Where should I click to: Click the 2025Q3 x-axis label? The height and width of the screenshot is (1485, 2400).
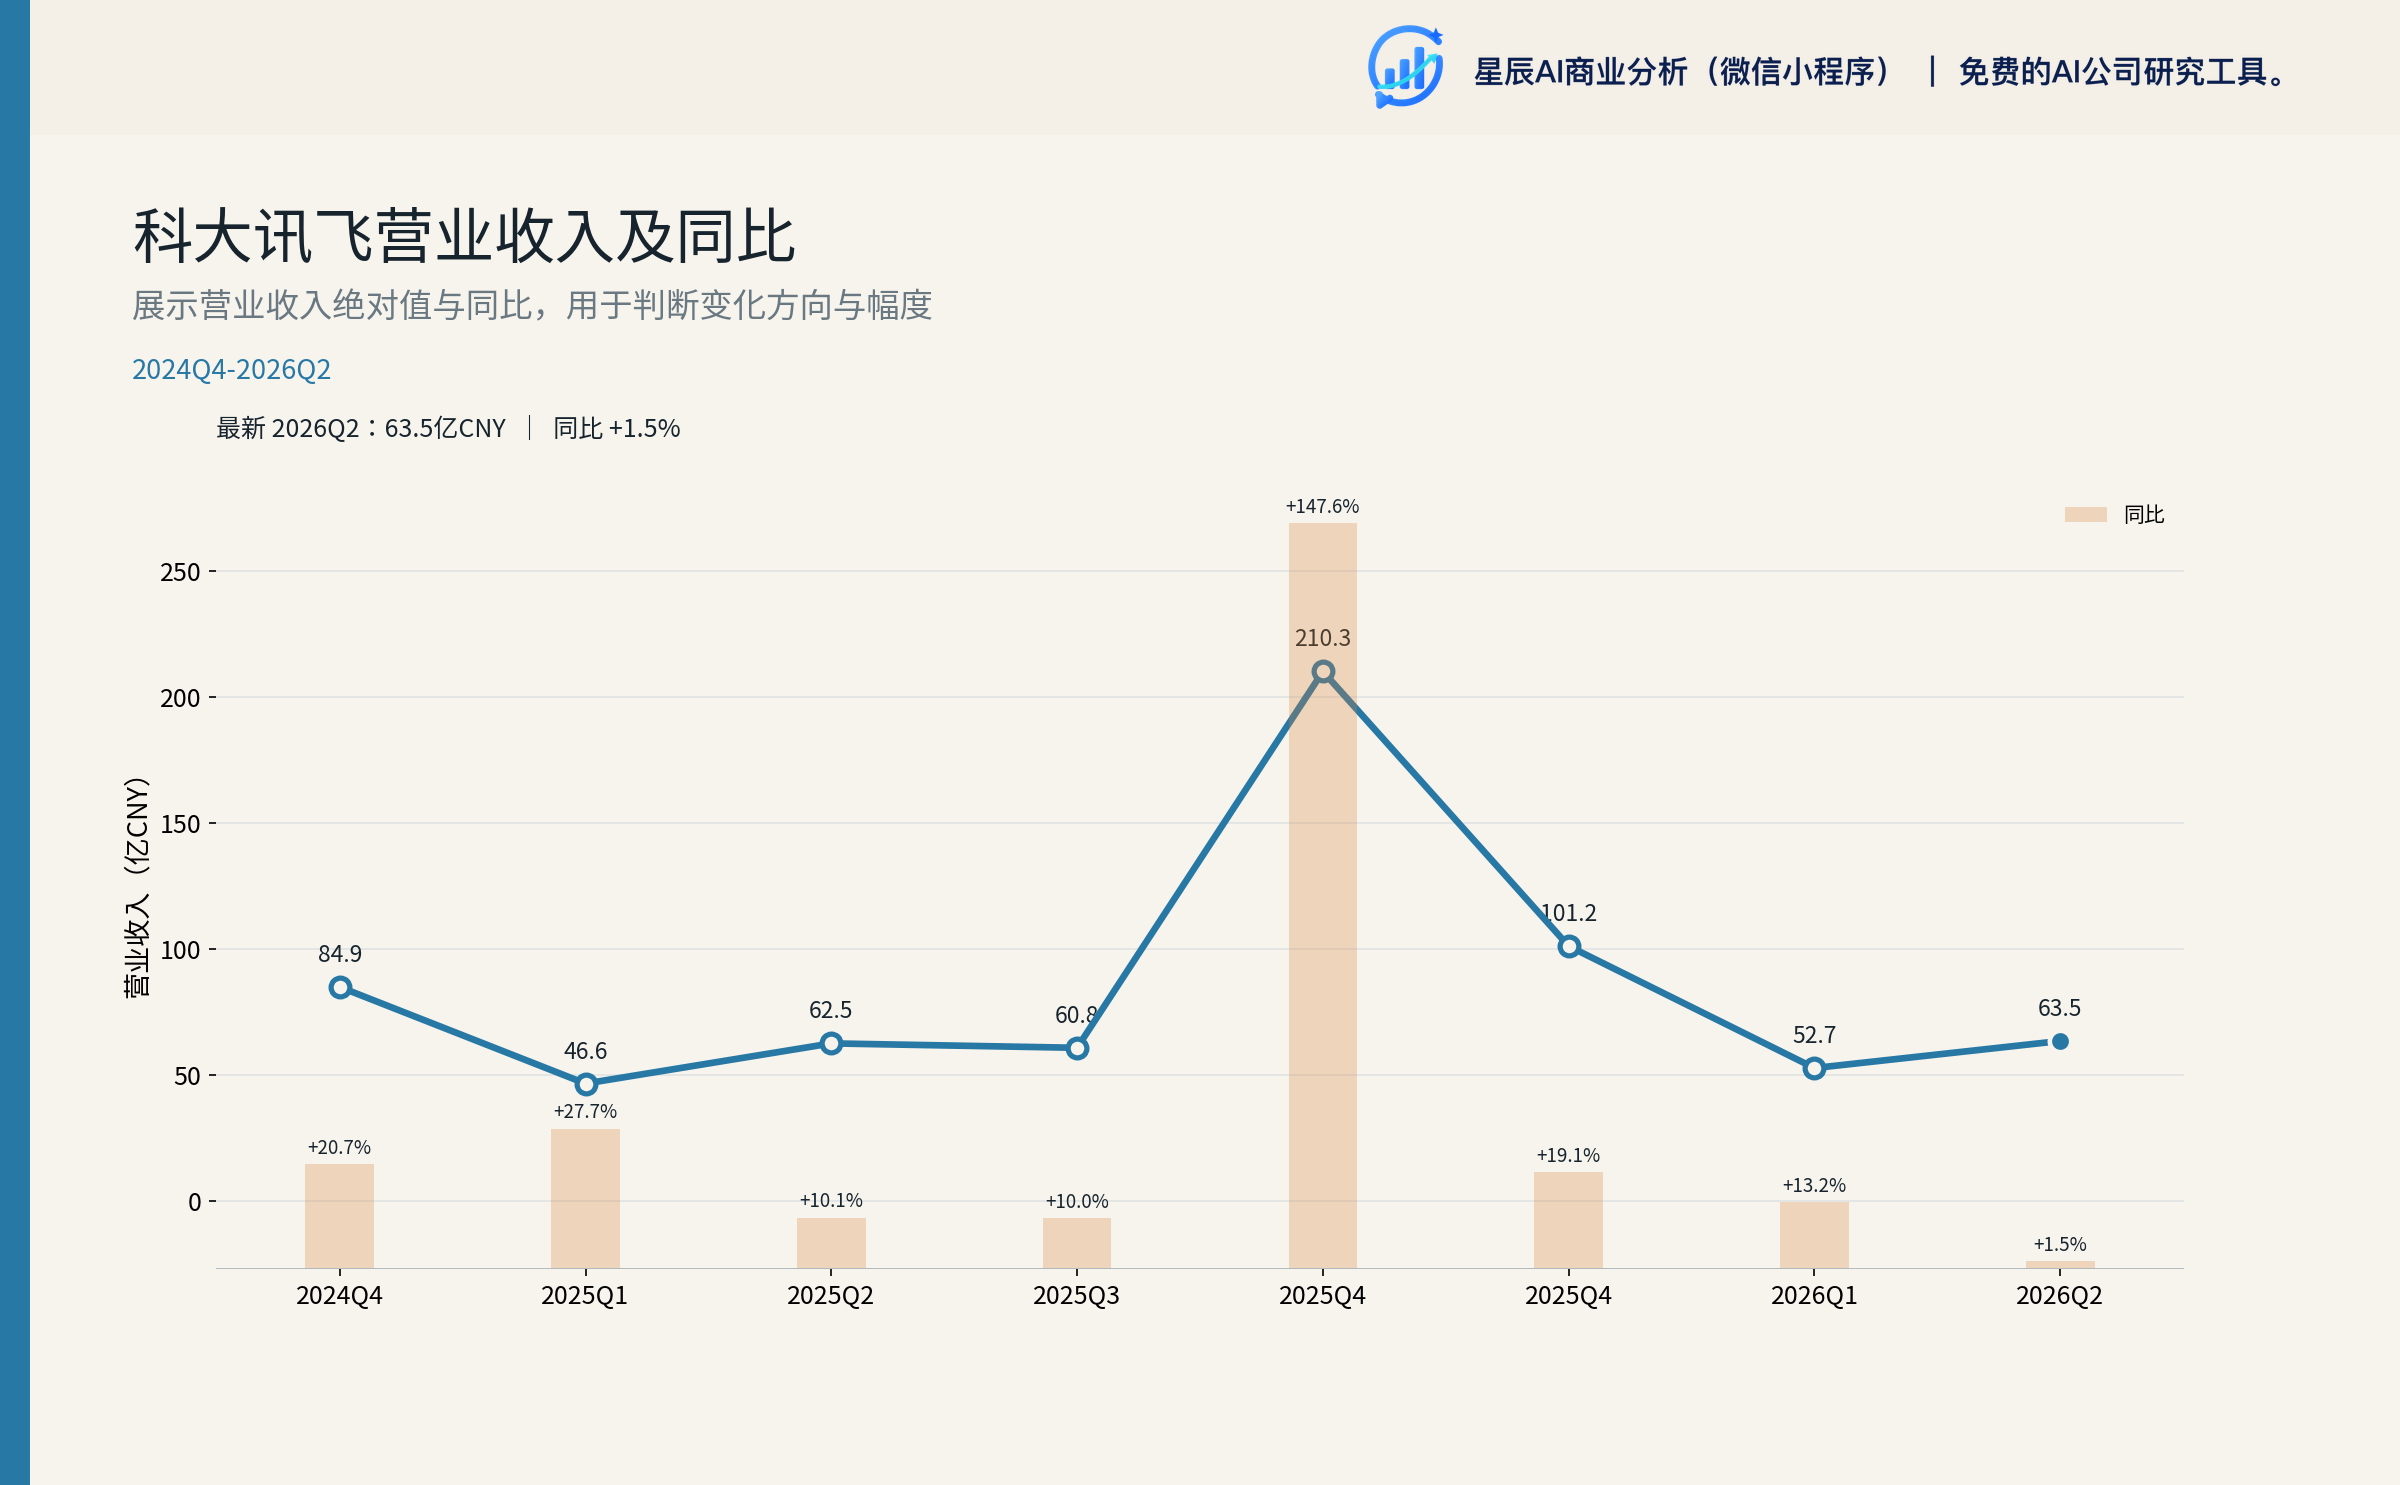pyautogui.click(x=1077, y=1296)
